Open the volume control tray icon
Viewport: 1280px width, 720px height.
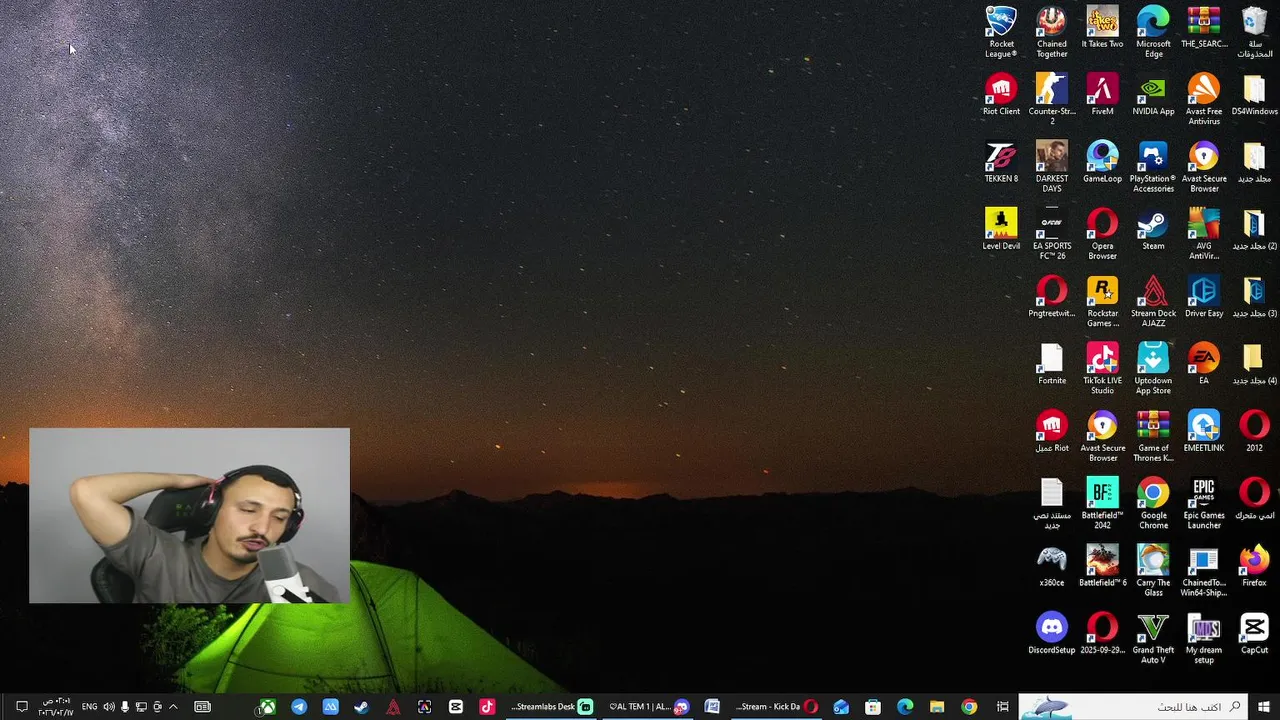pyautogui.click(x=109, y=707)
